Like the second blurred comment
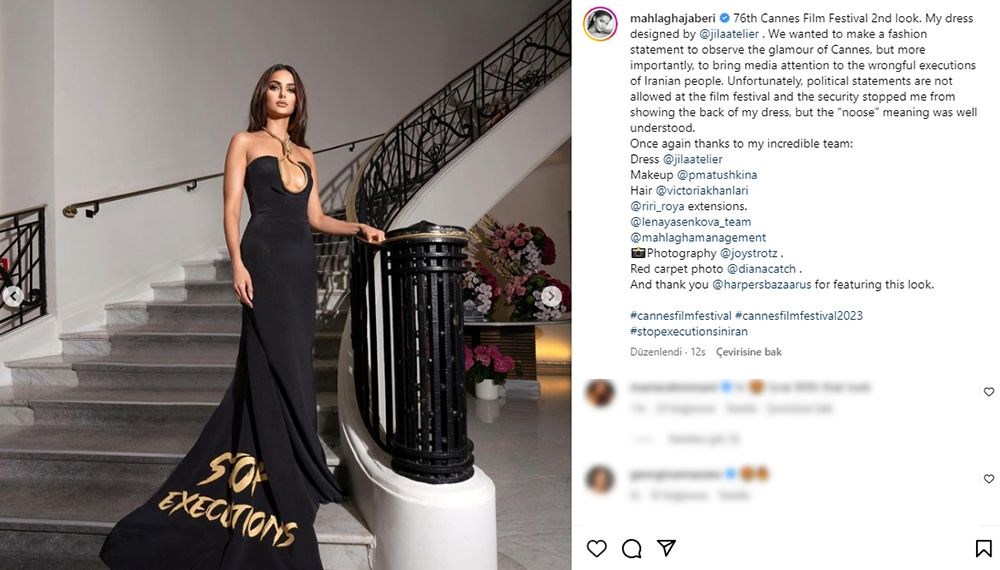 989,479
